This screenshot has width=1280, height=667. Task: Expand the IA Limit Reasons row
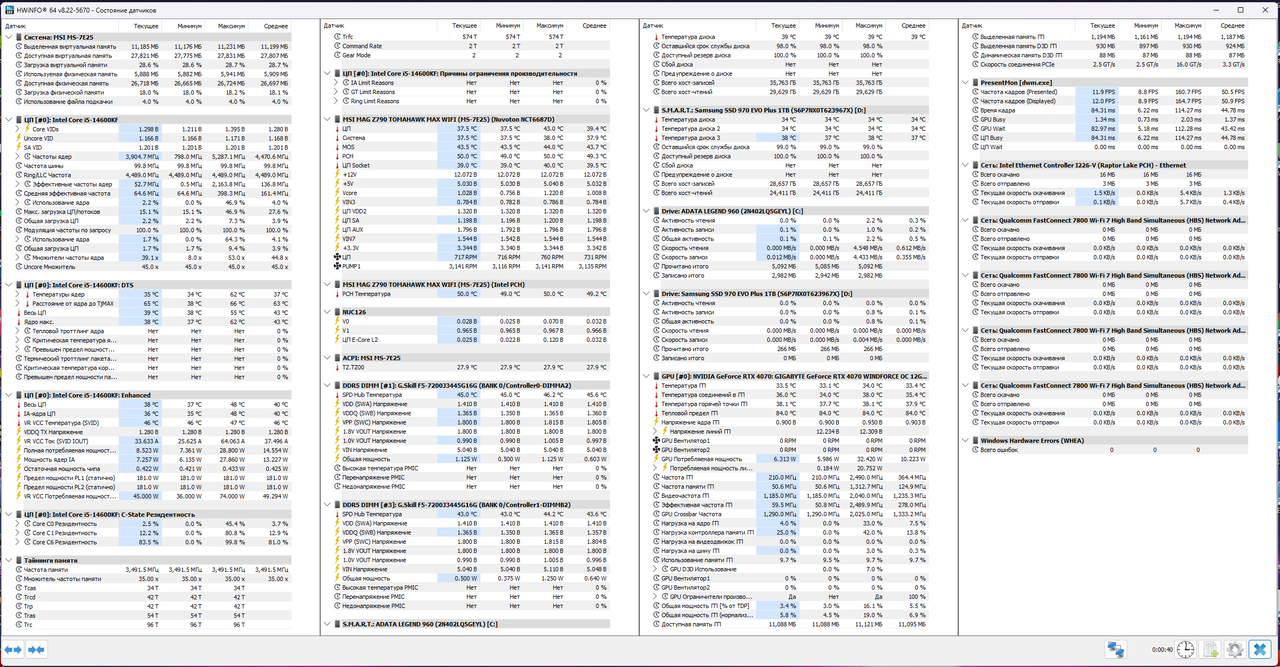pos(336,83)
